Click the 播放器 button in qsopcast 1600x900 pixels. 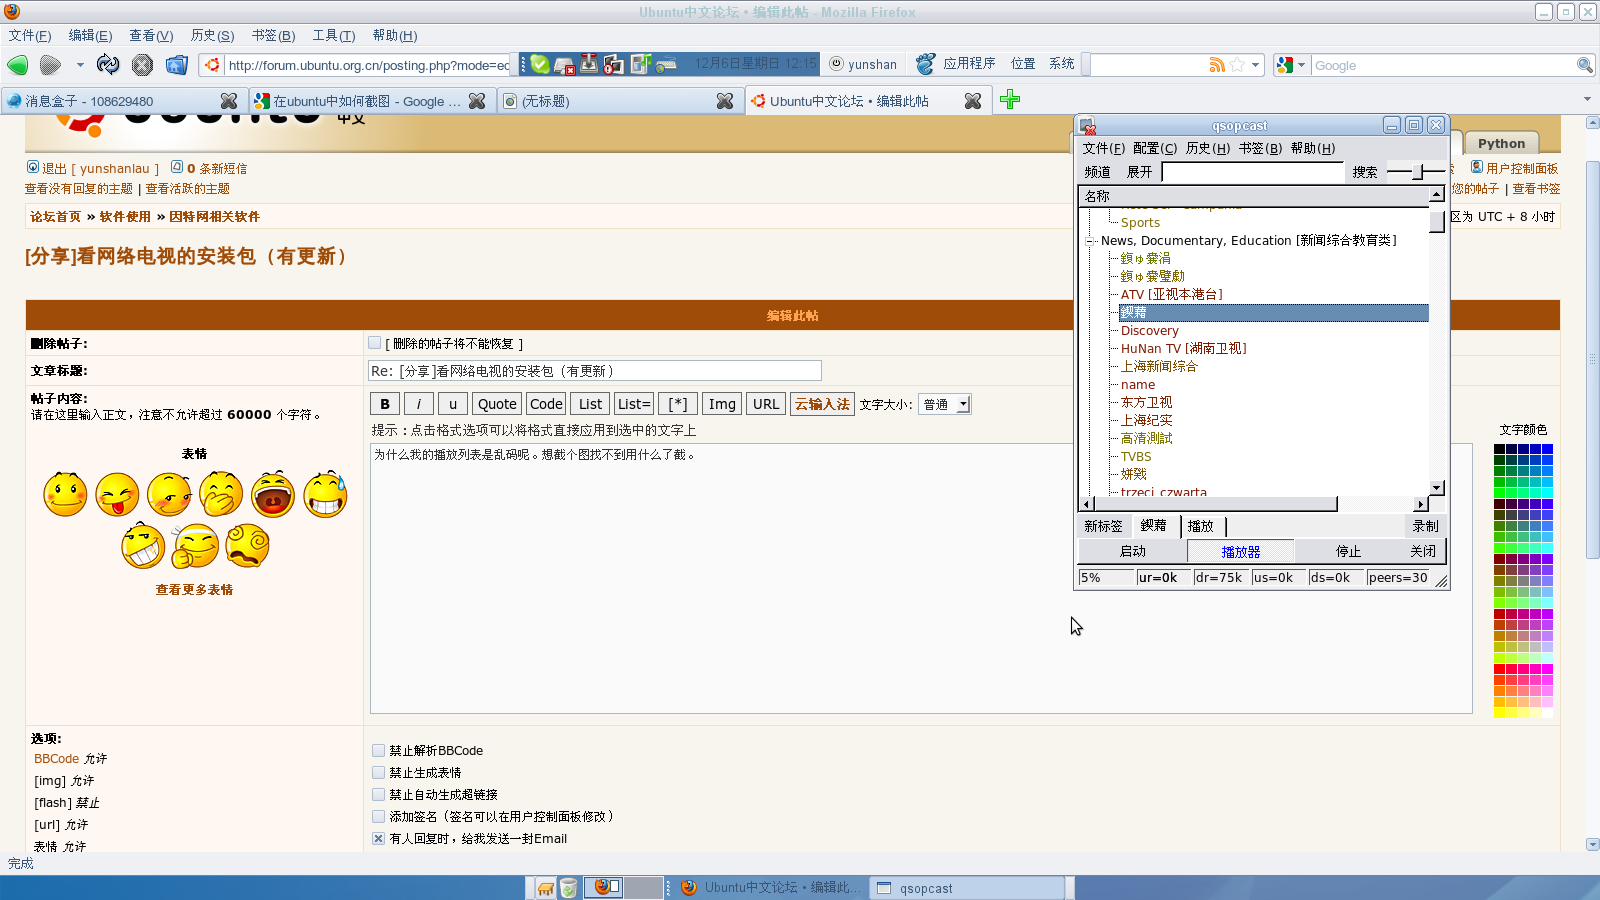[1240, 551]
